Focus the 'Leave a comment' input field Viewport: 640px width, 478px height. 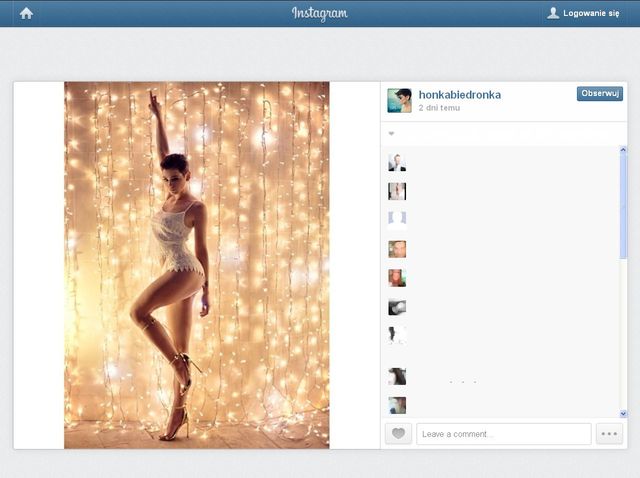pyautogui.click(x=503, y=434)
